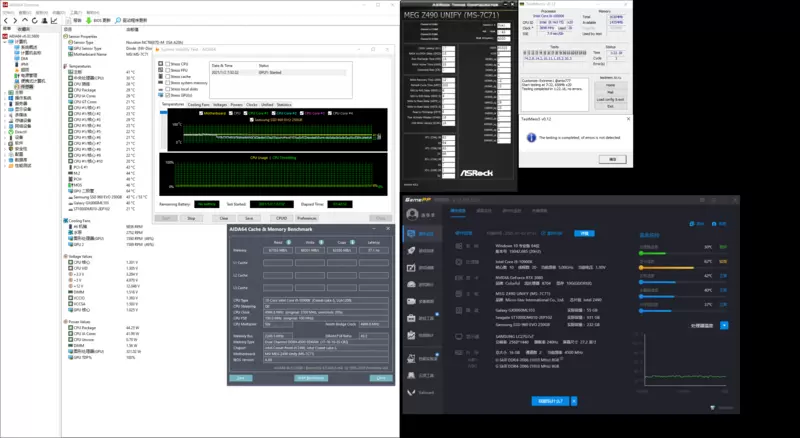Screen dimensions: 800x438
Task: Enable the Stress local disks checkbox
Action: 167,89
